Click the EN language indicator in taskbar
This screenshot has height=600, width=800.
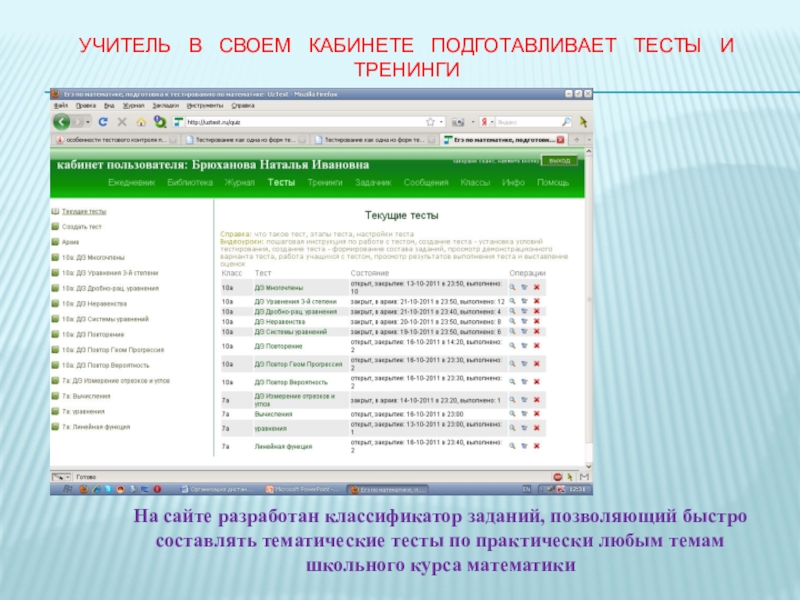click(526, 489)
